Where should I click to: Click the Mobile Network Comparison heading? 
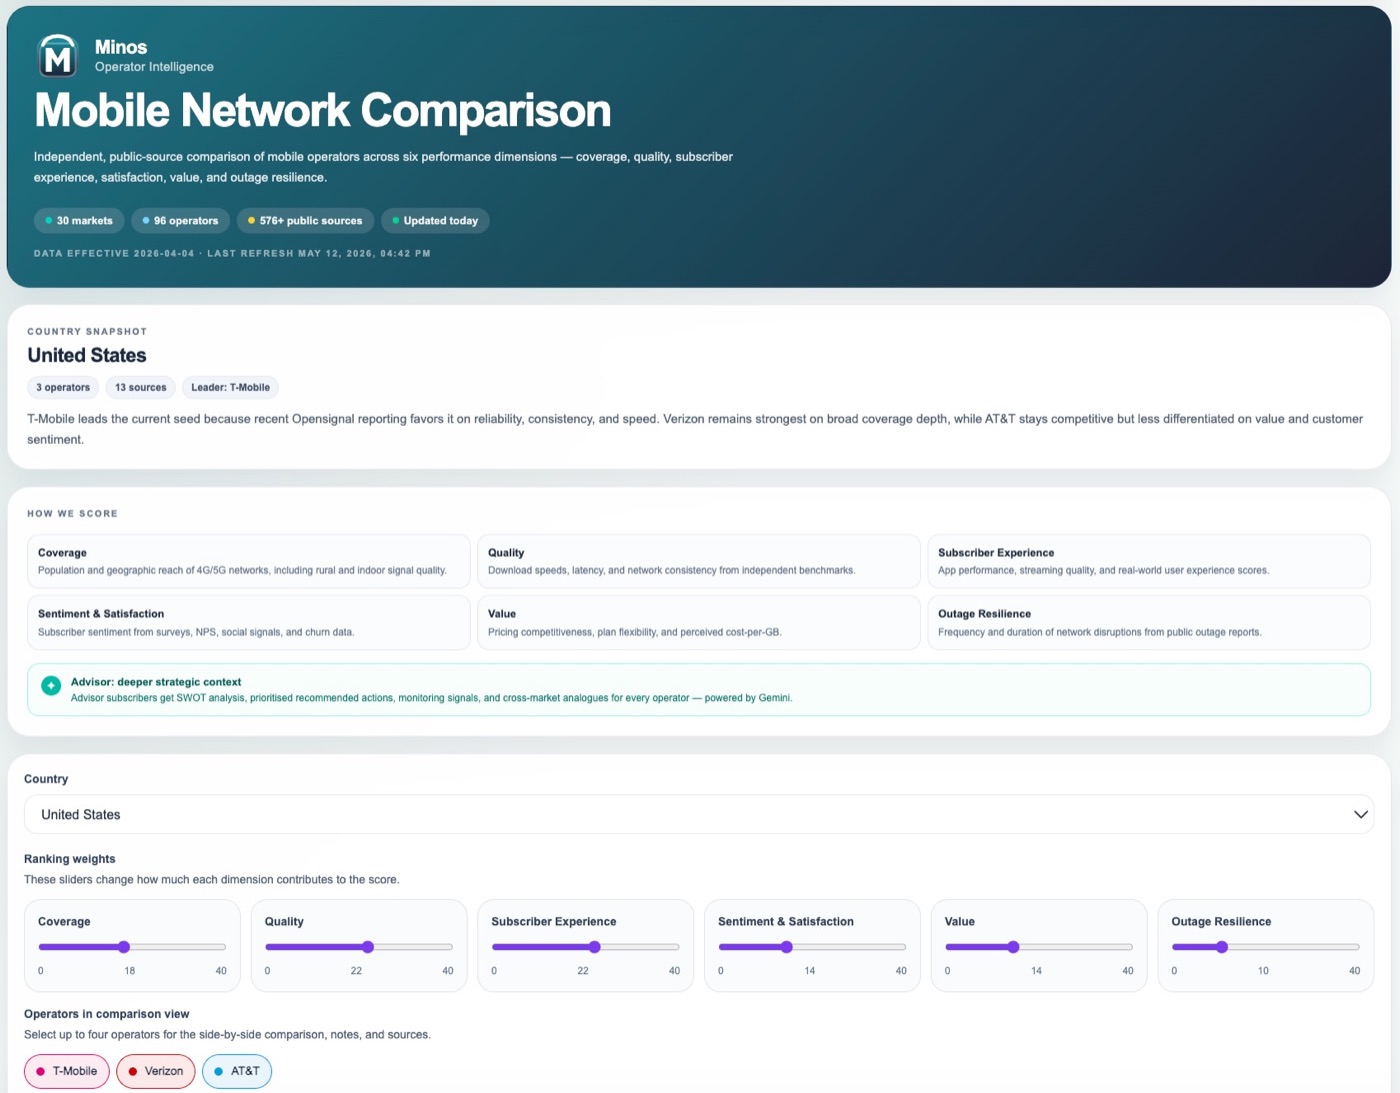click(x=323, y=111)
